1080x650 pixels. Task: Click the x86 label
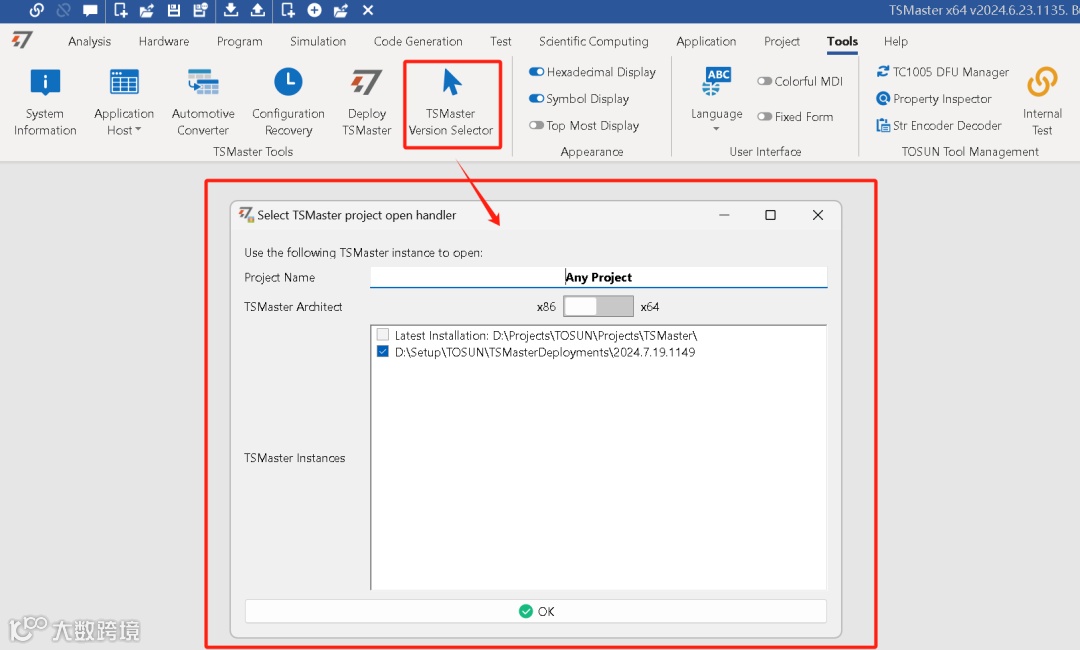coord(546,306)
